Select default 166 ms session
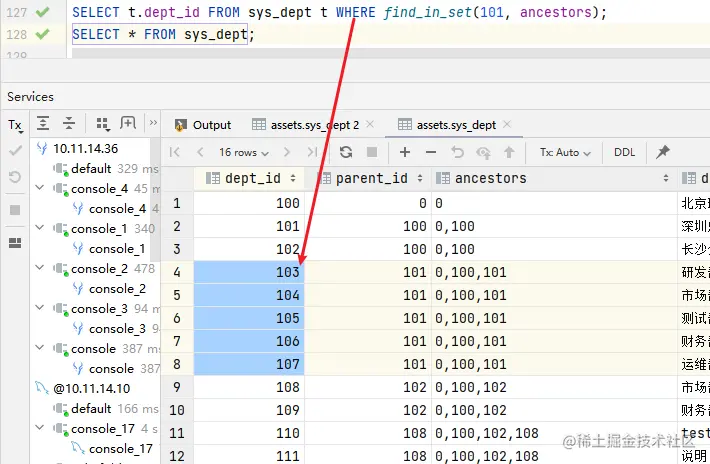 coord(106,409)
